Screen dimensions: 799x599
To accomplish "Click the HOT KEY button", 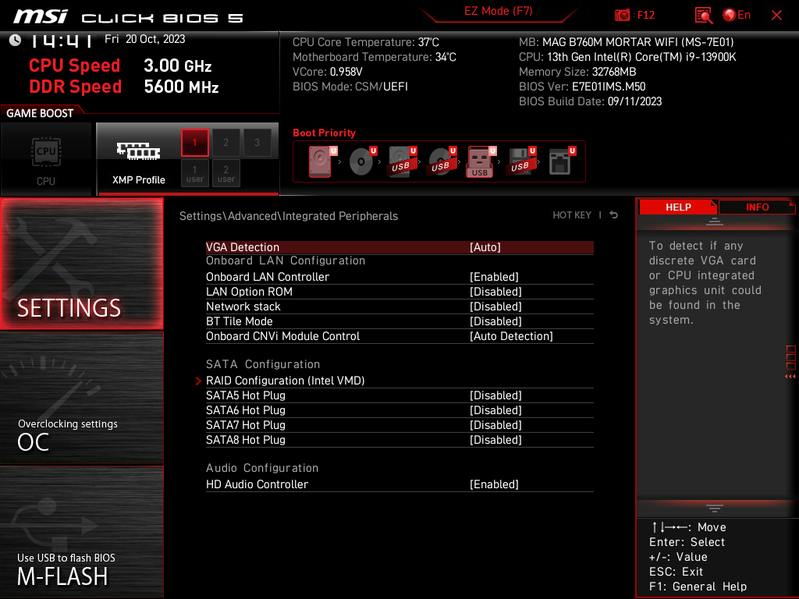I will [x=572, y=215].
